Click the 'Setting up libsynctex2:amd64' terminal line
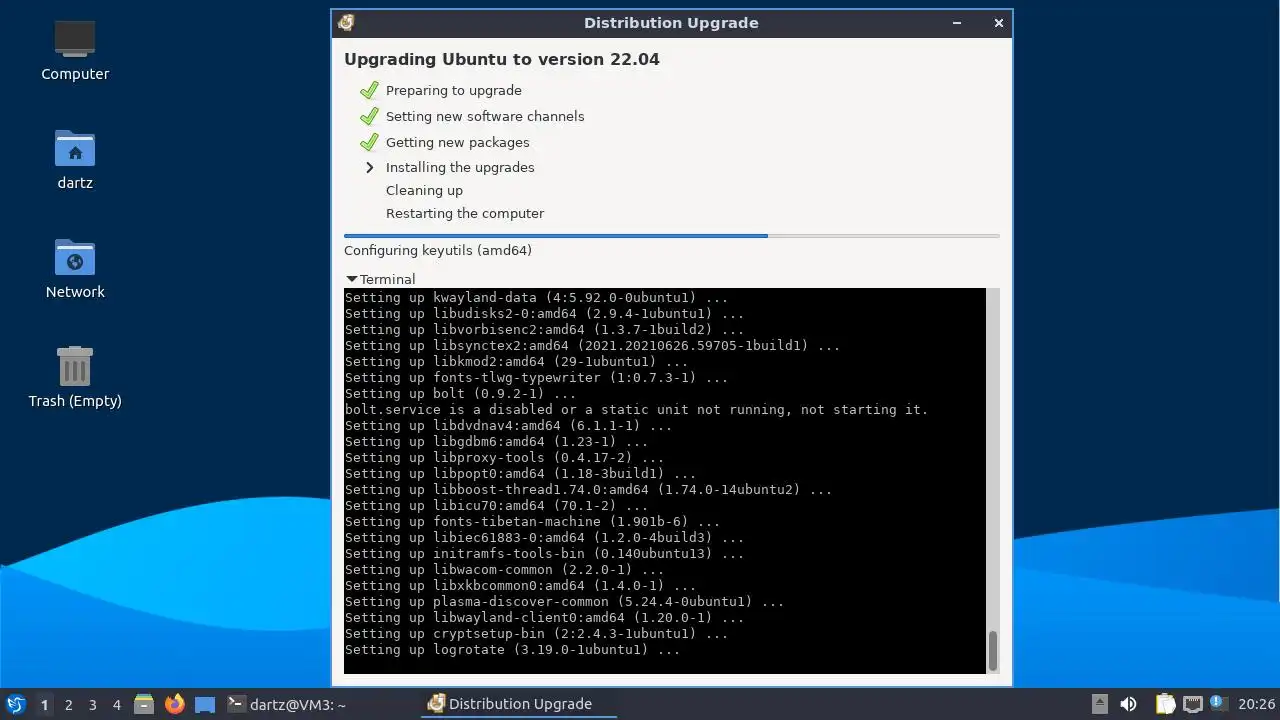Image resolution: width=1280 pixels, height=720 pixels. pyautogui.click(x=592, y=346)
